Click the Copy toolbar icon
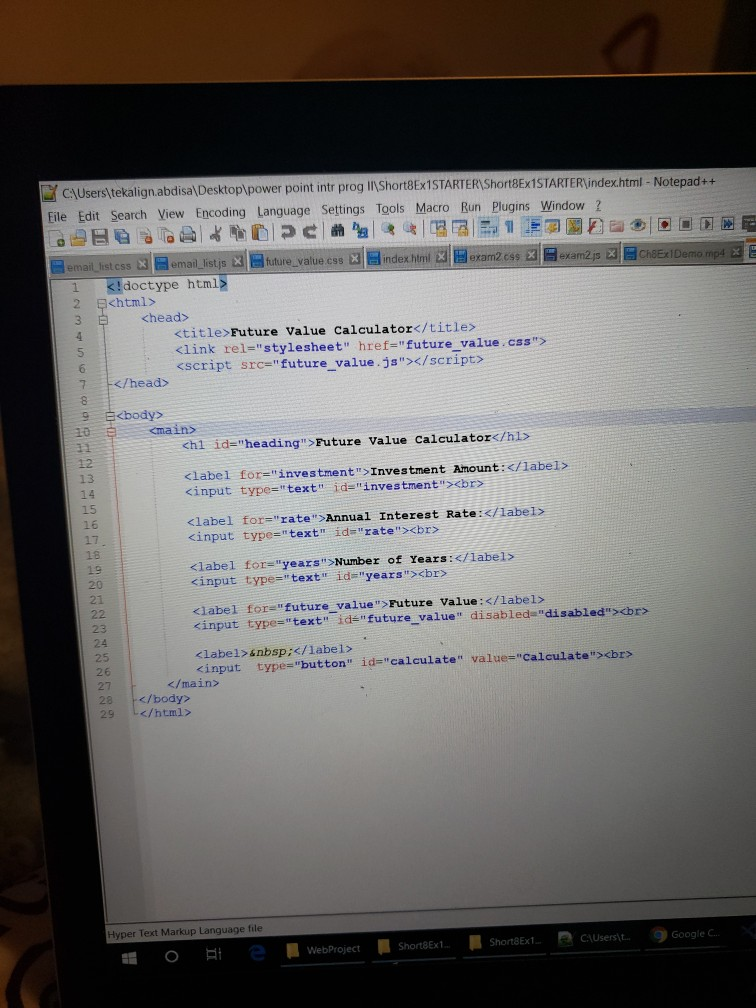Viewport: 756px width, 1008px height. point(238,233)
